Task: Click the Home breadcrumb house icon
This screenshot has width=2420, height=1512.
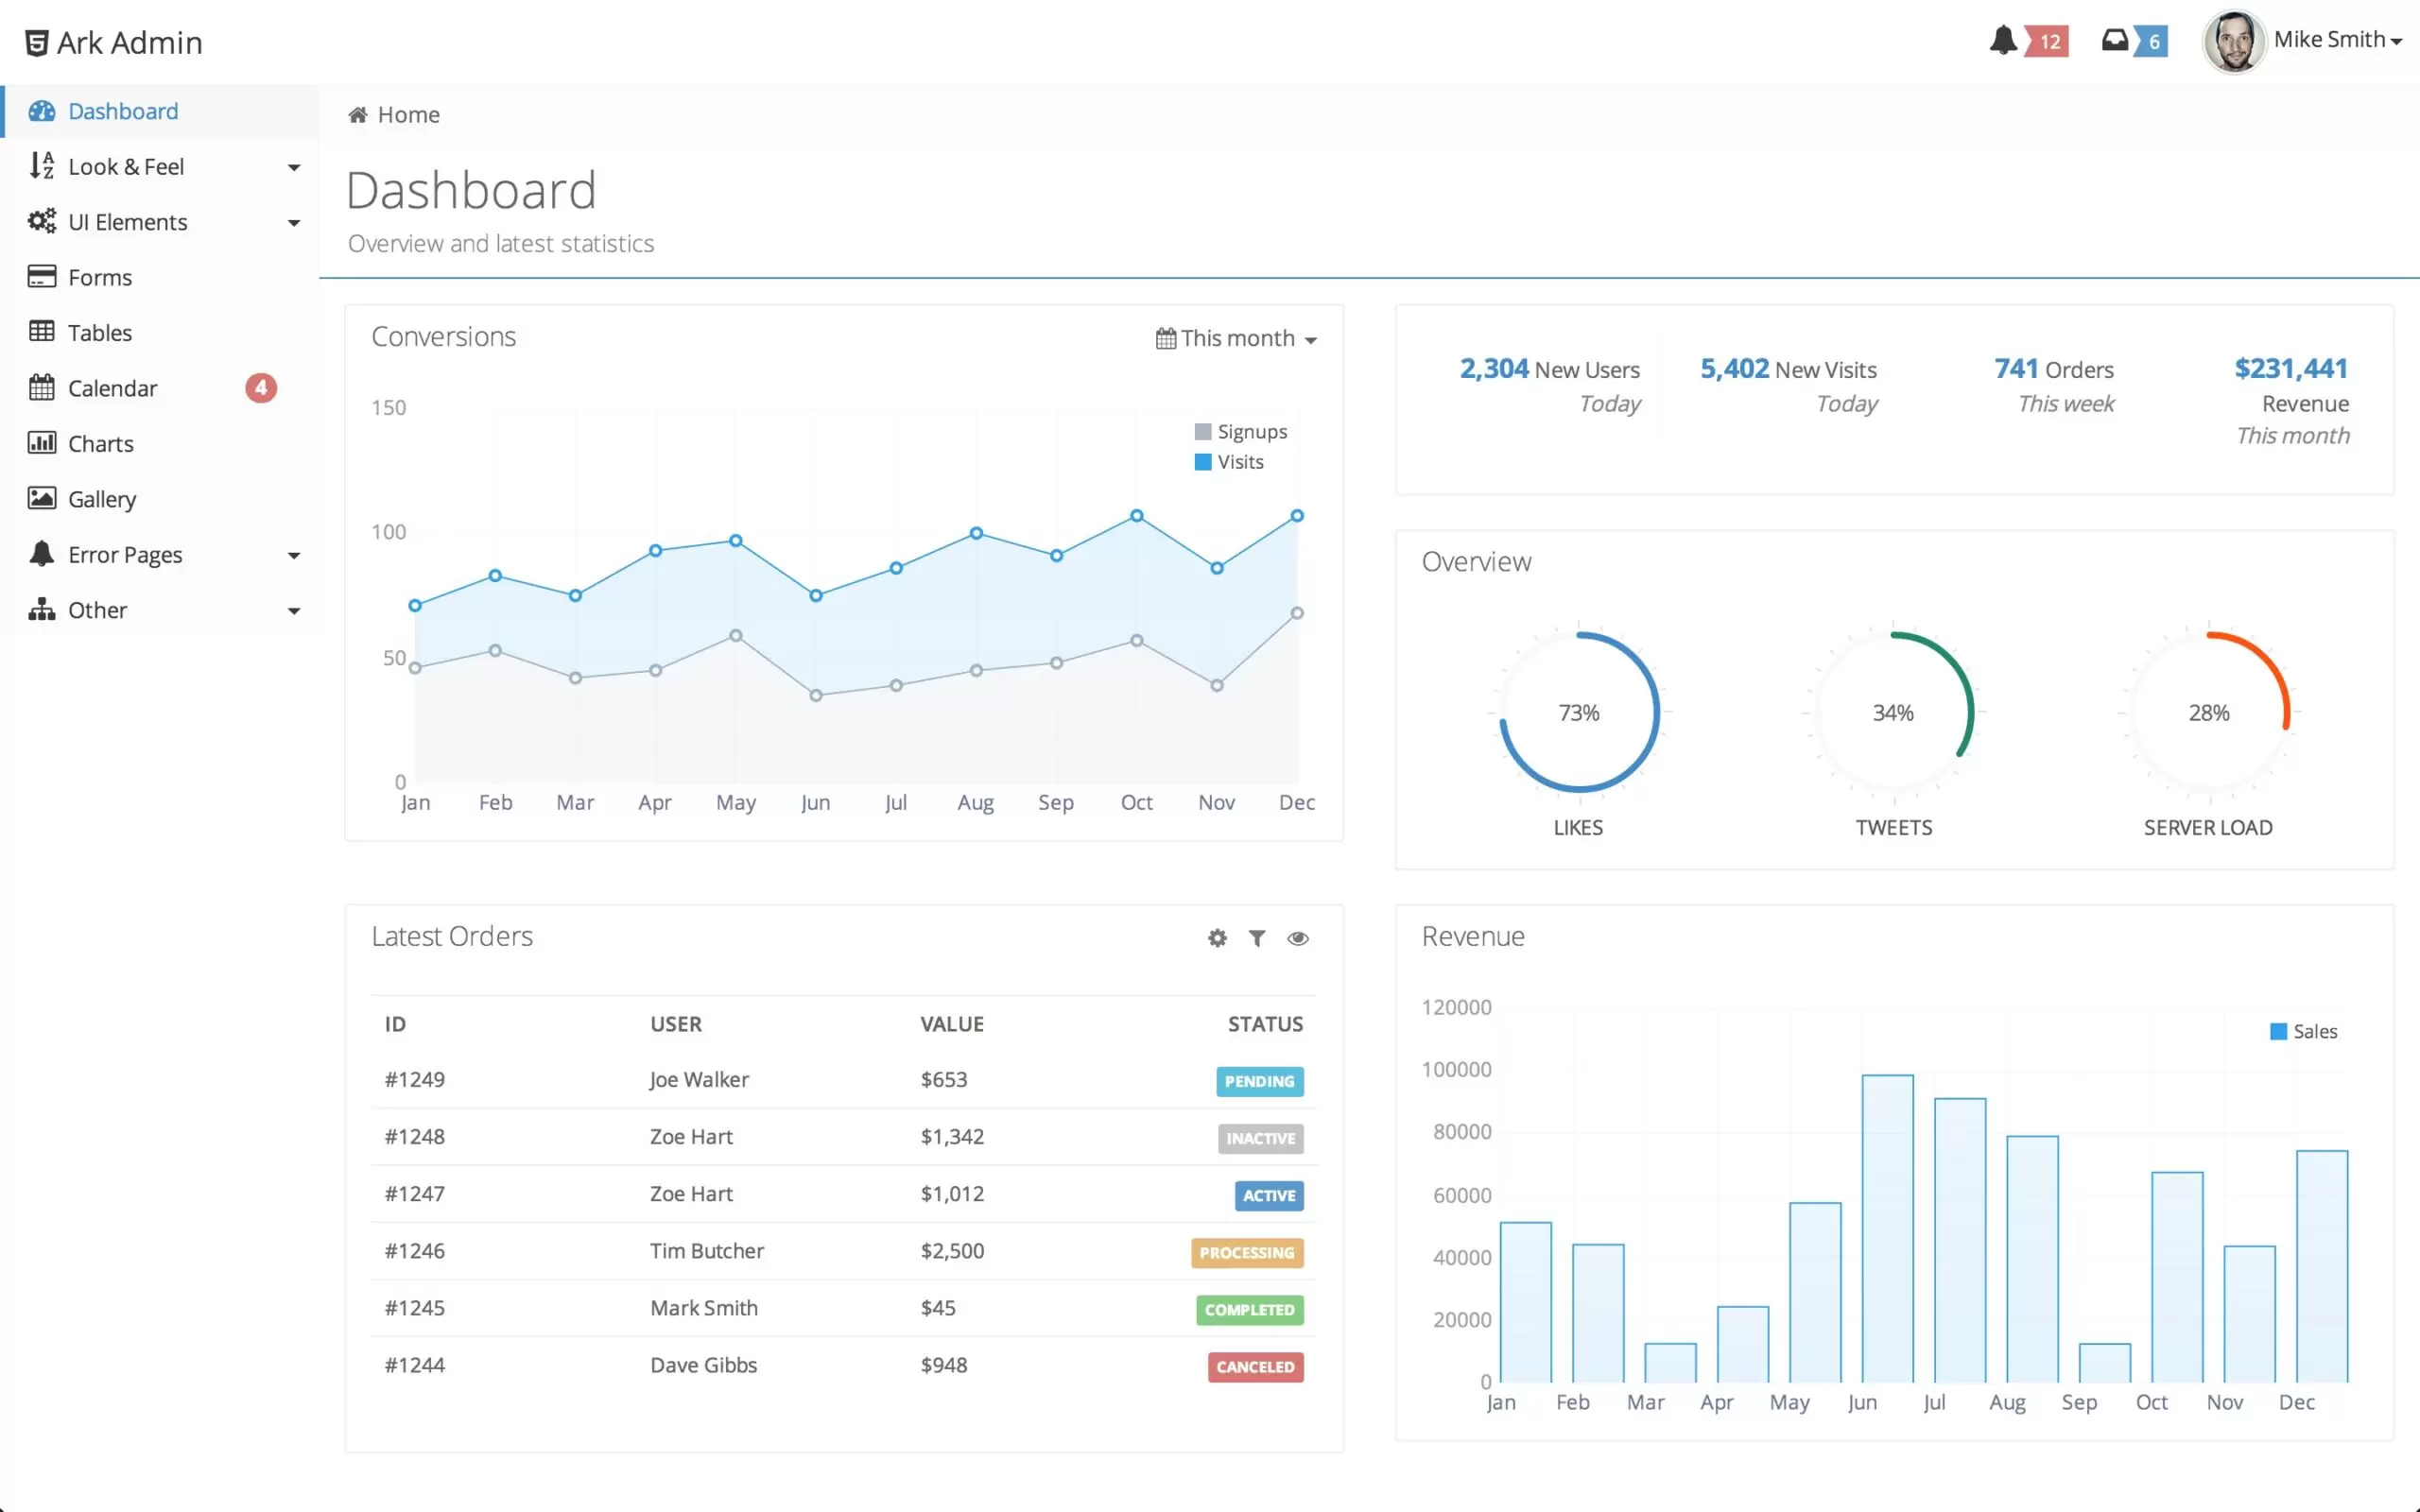Action: [x=357, y=115]
